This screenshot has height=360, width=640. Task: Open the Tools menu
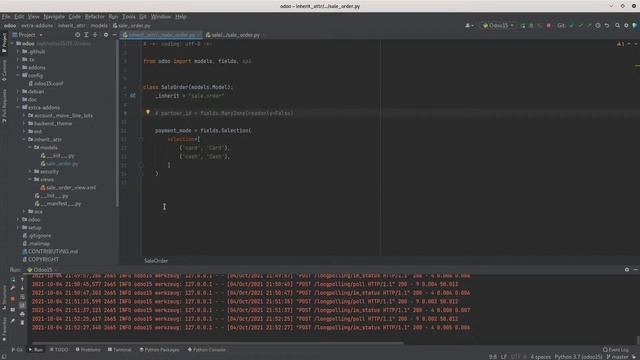click(129, 17)
